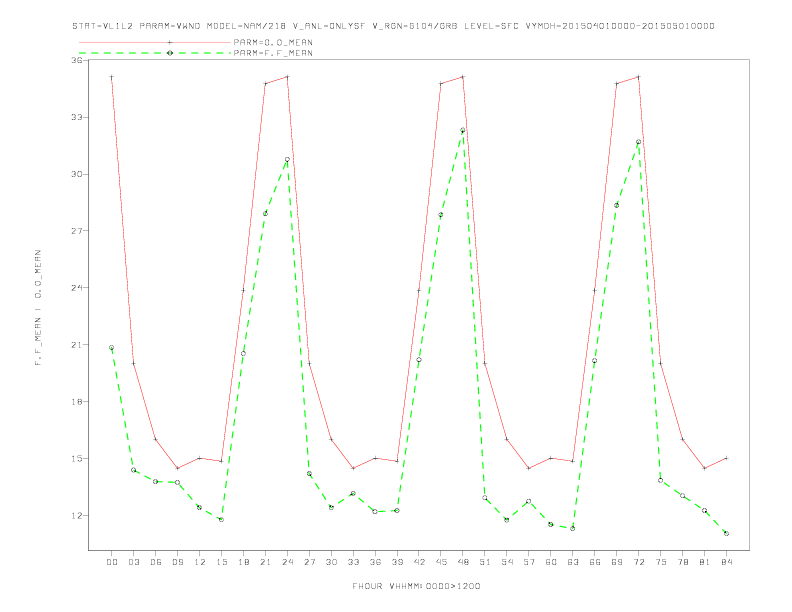The image size is (792, 612).
Task: Click the x-axis forecast hour label 09
Action: pos(177,562)
